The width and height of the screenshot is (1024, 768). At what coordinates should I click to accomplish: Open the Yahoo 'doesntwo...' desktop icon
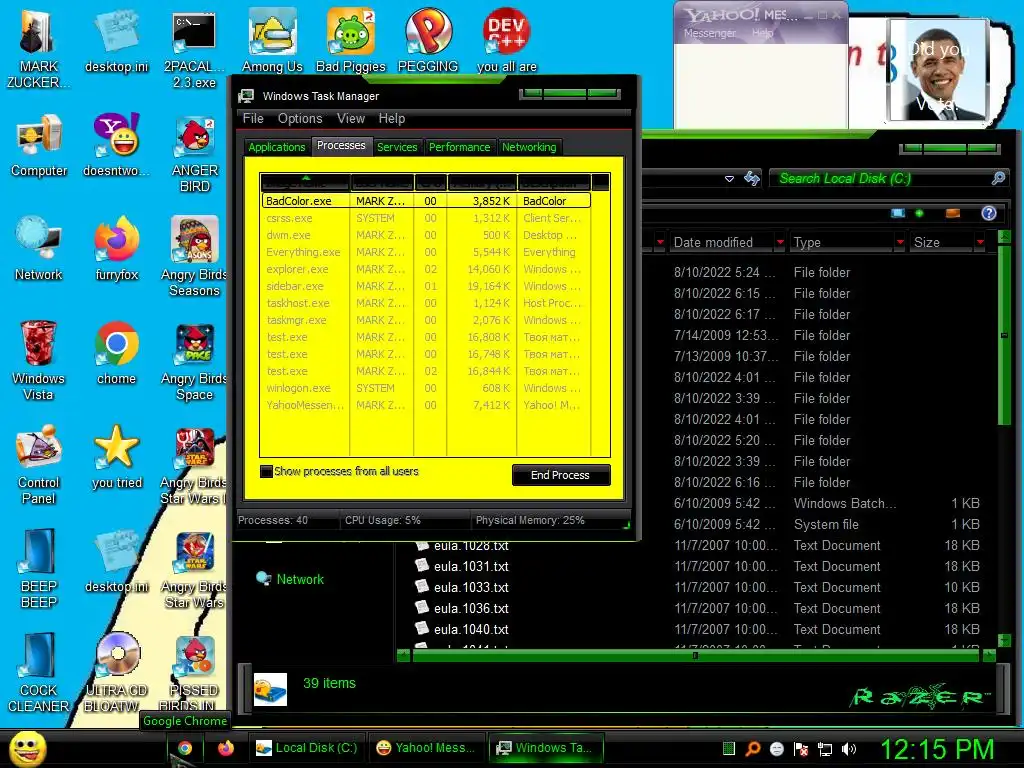tap(116, 145)
